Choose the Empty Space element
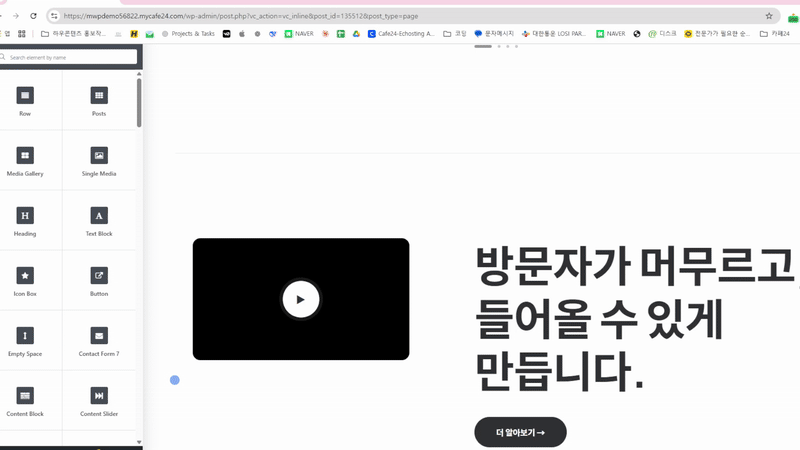 click(25, 335)
